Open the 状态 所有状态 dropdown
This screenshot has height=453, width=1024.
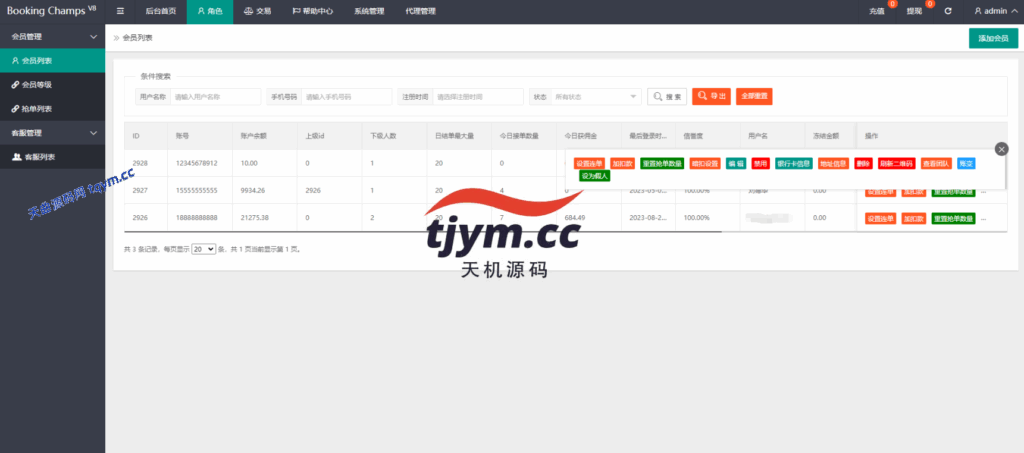[596, 97]
